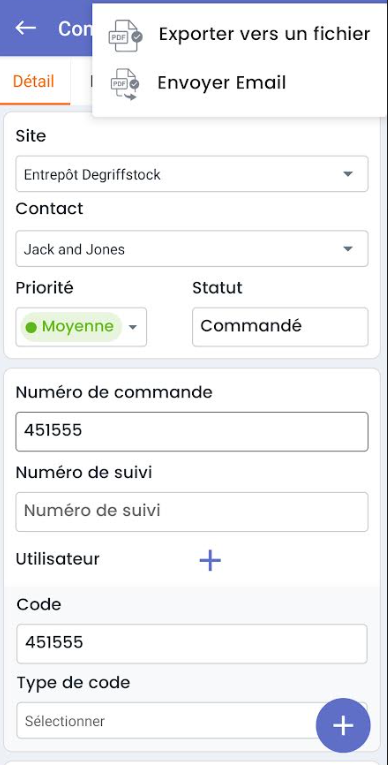Focus the Numéro de commande field
Image resolution: width=388 pixels, height=765 pixels.
pyautogui.click(x=192, y=432)
